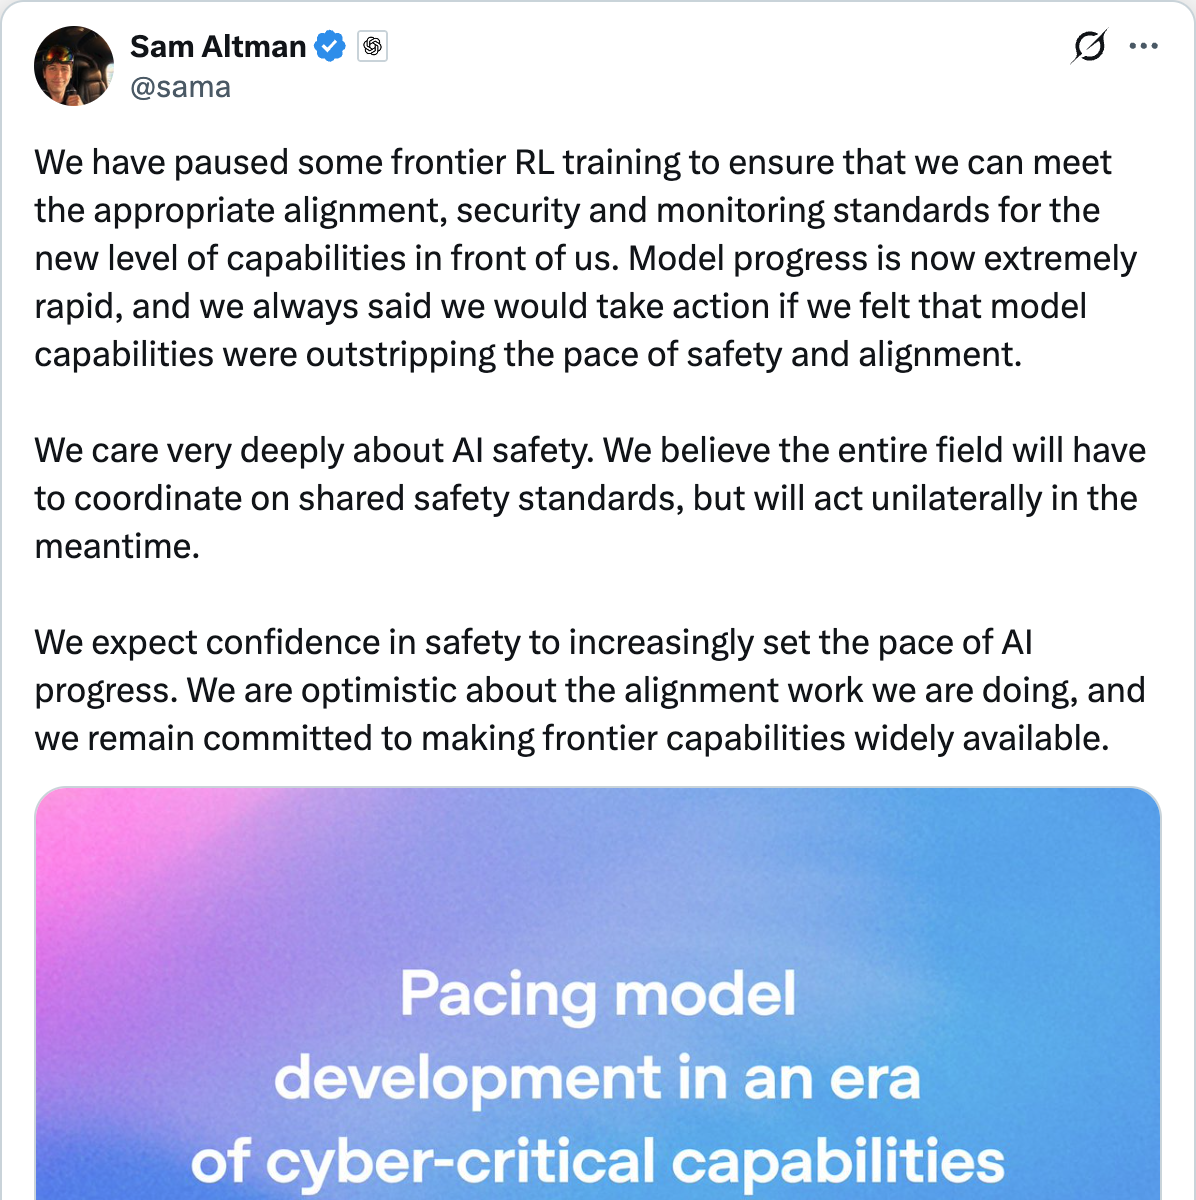Open Sam Altman's profile picture
The height and width of the screenshot is (1200, 1196).
[74, 66]
